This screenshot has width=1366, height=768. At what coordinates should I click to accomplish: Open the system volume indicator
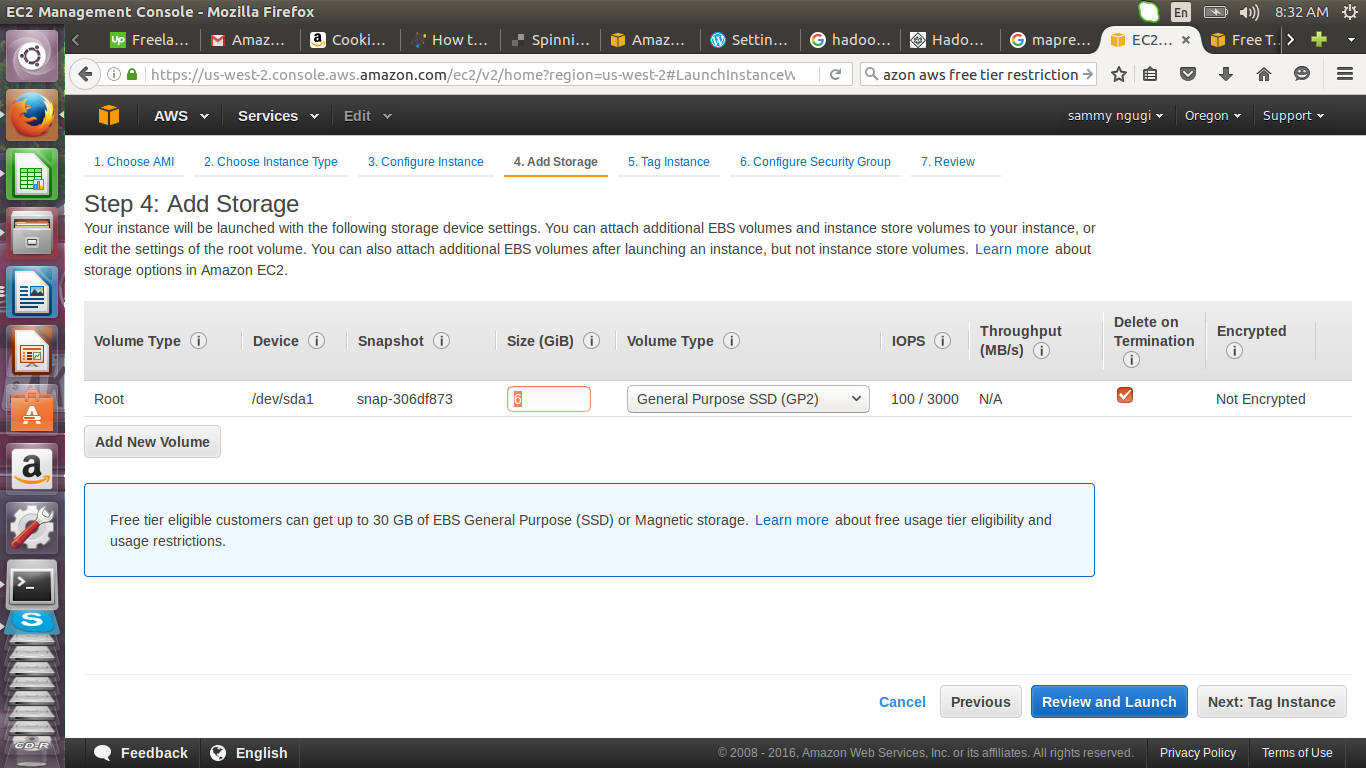1249,12
